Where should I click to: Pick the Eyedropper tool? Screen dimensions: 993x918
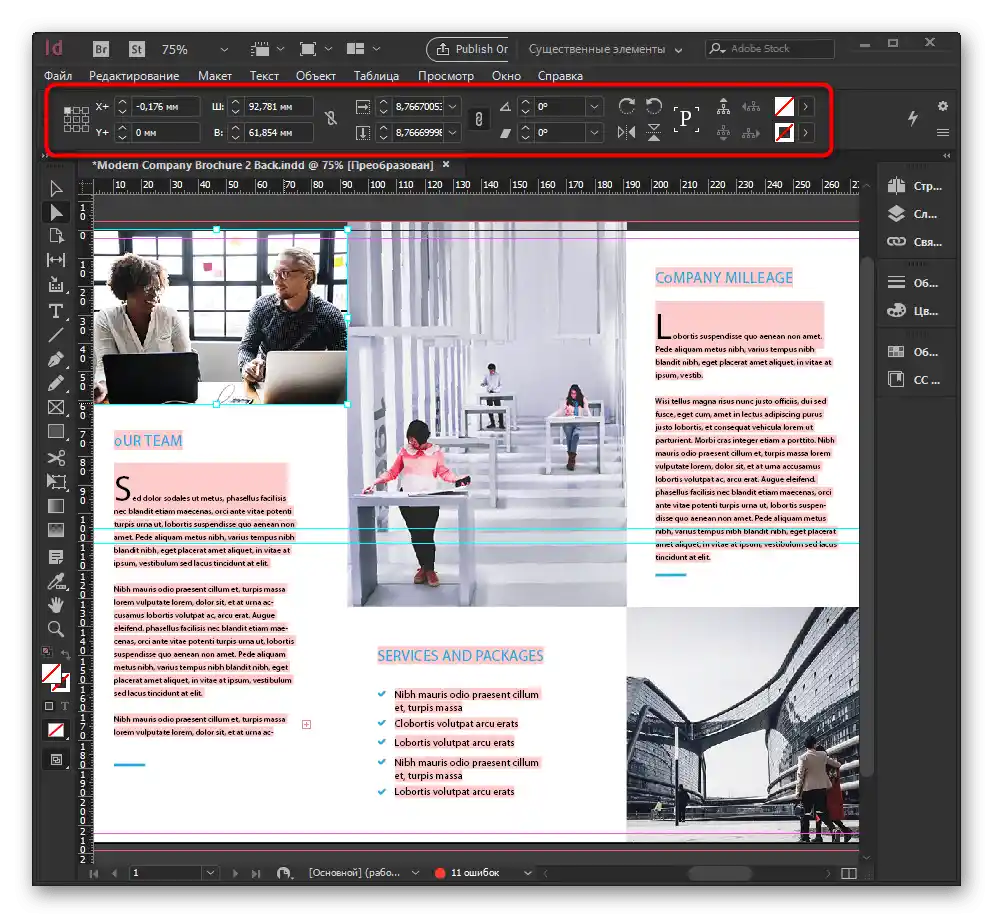(56, 580)
